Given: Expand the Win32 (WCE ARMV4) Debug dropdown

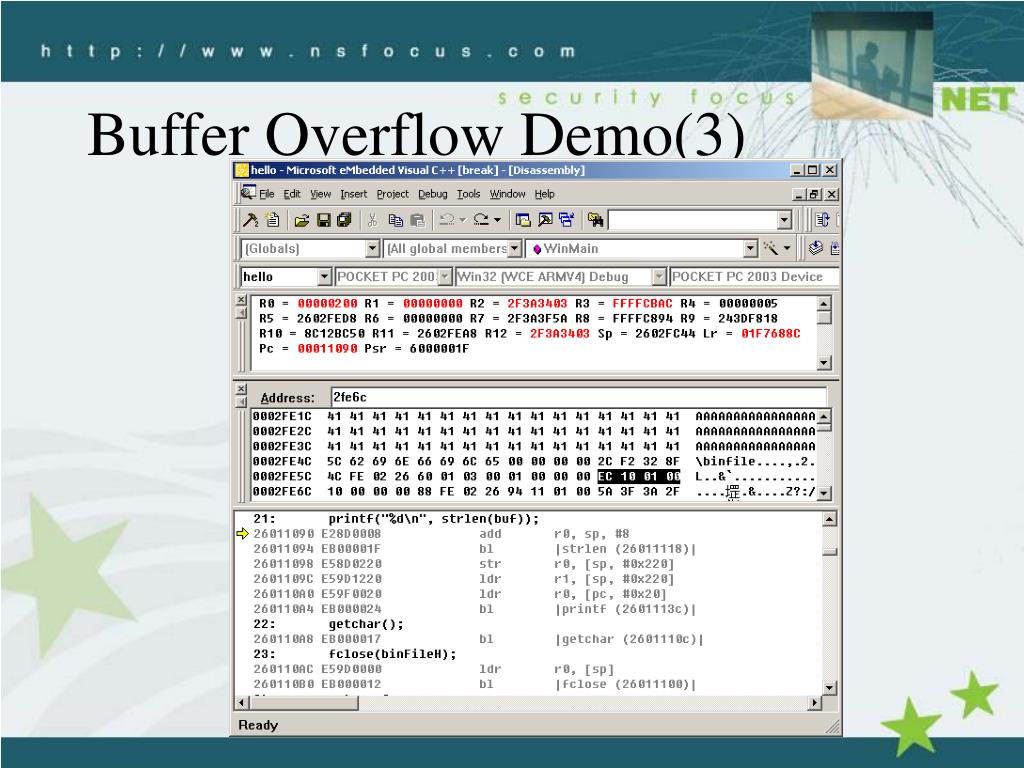Looking at the screenshot, I should pos(659,277).
